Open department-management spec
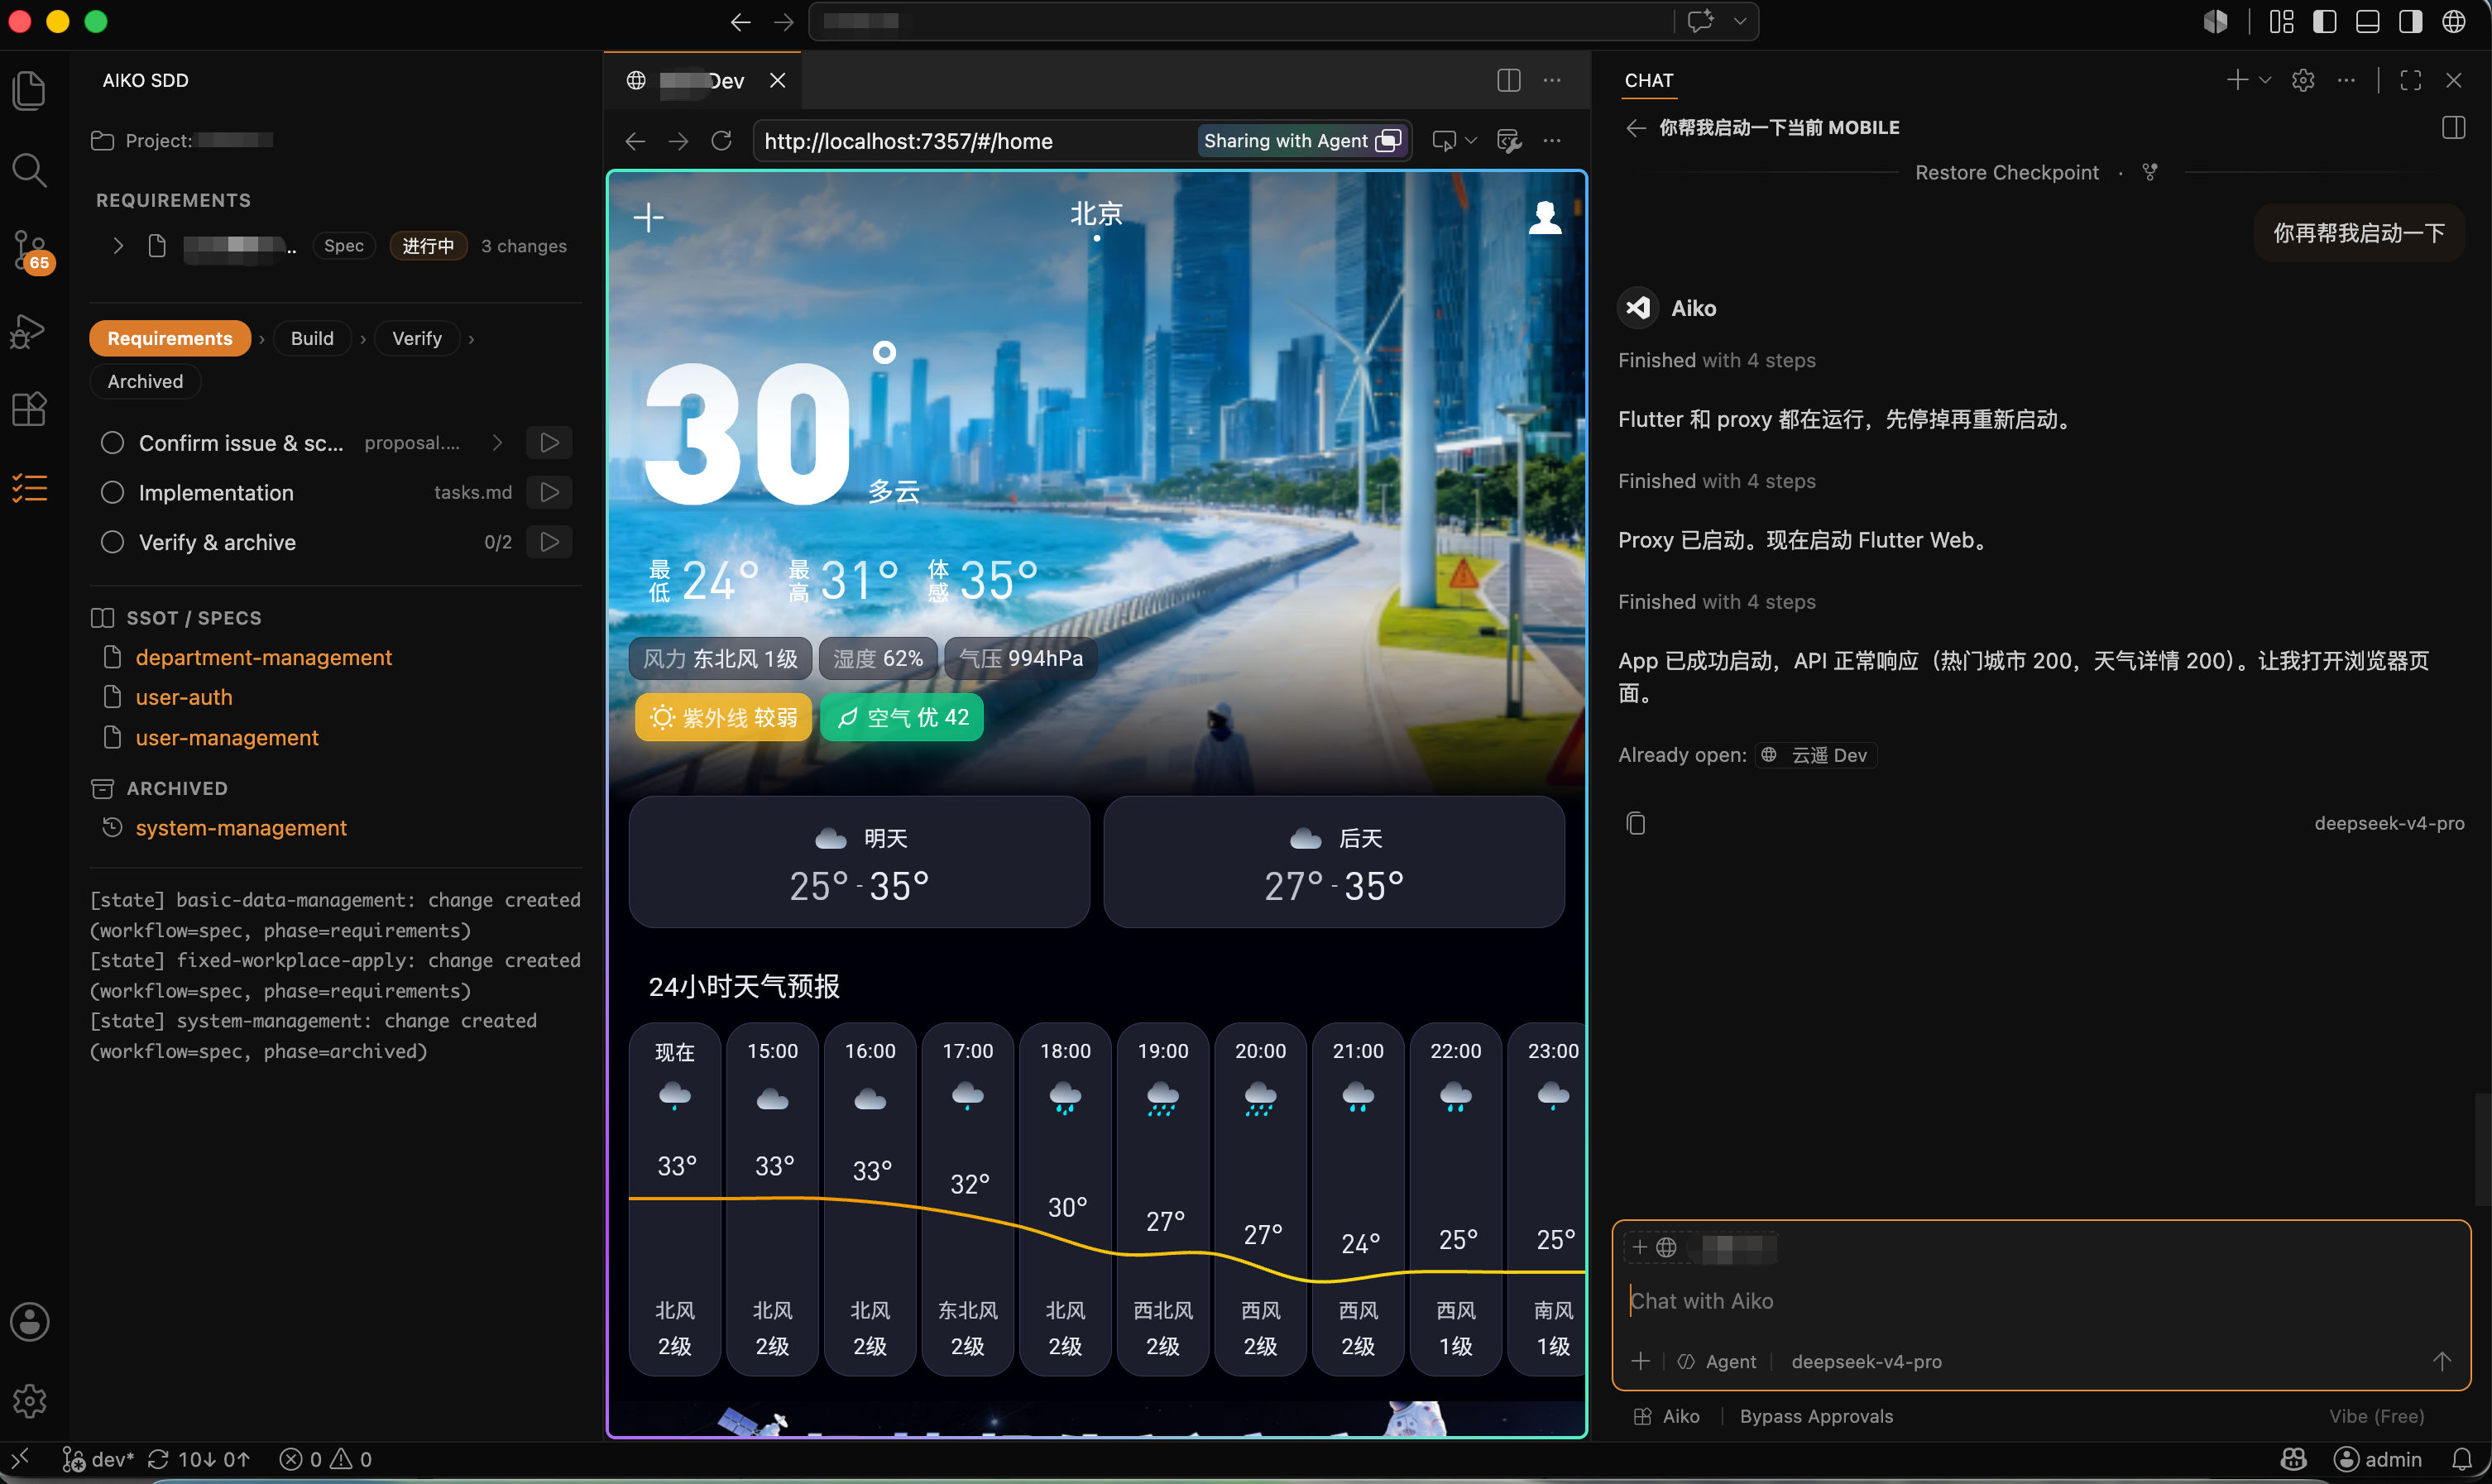Viewport: 2492px width, 1484px height. pyautogui.click(x=263, y=657)
